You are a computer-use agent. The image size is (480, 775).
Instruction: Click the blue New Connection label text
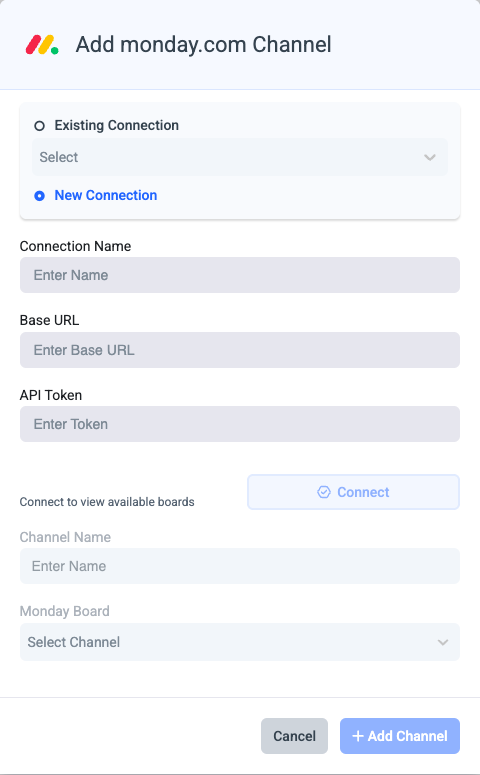[106, 195]
